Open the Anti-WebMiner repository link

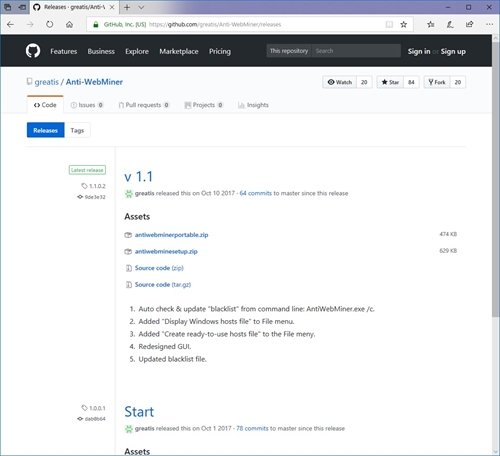coord(94,82)
